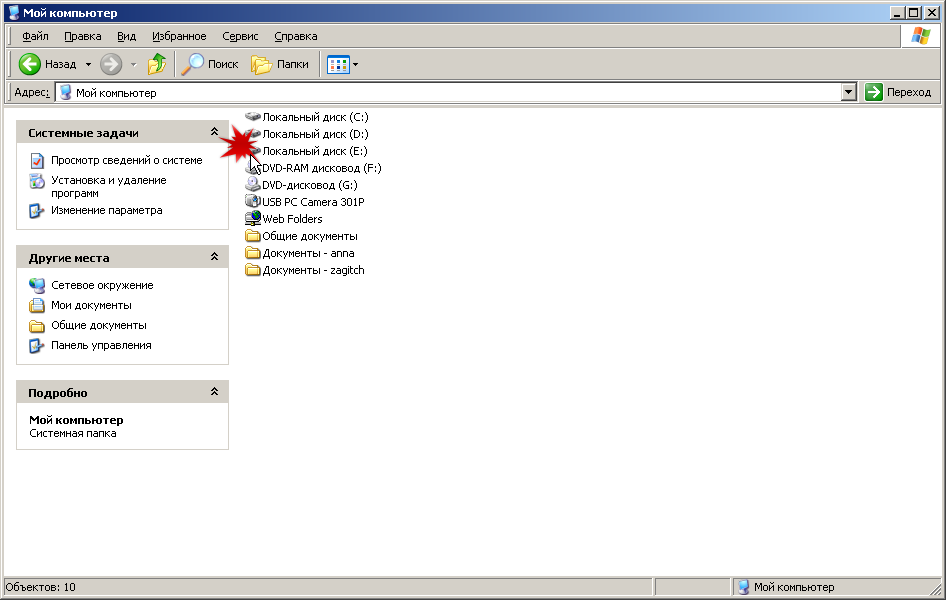This screenshot has height=600, width=946.
Task: Open Общие документы in Другие места panel
Action: [x=99, y=325]
